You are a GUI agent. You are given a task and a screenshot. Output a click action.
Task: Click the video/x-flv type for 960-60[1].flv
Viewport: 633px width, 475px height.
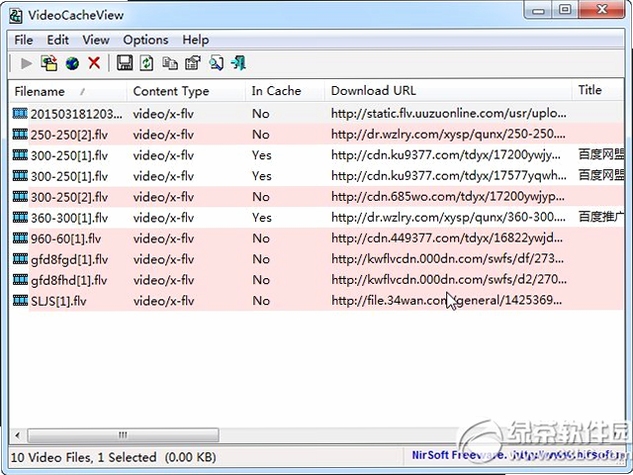click(x=163, y=239)
